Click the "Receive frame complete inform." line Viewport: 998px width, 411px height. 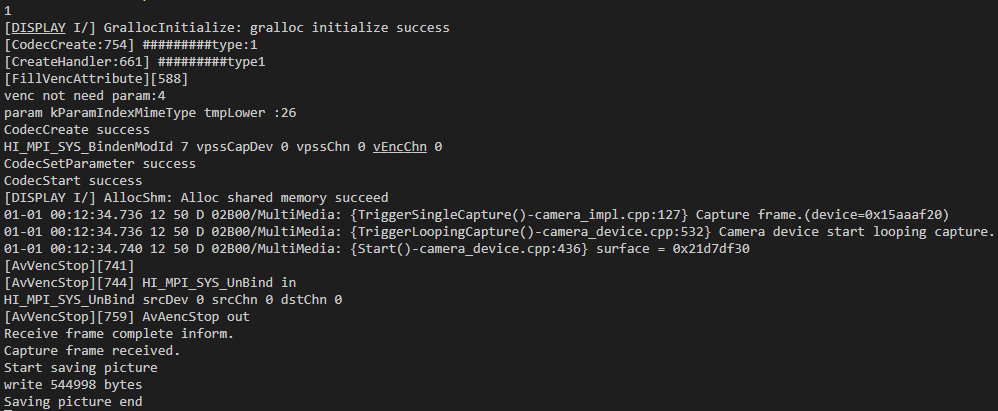(x=119, y=333)
